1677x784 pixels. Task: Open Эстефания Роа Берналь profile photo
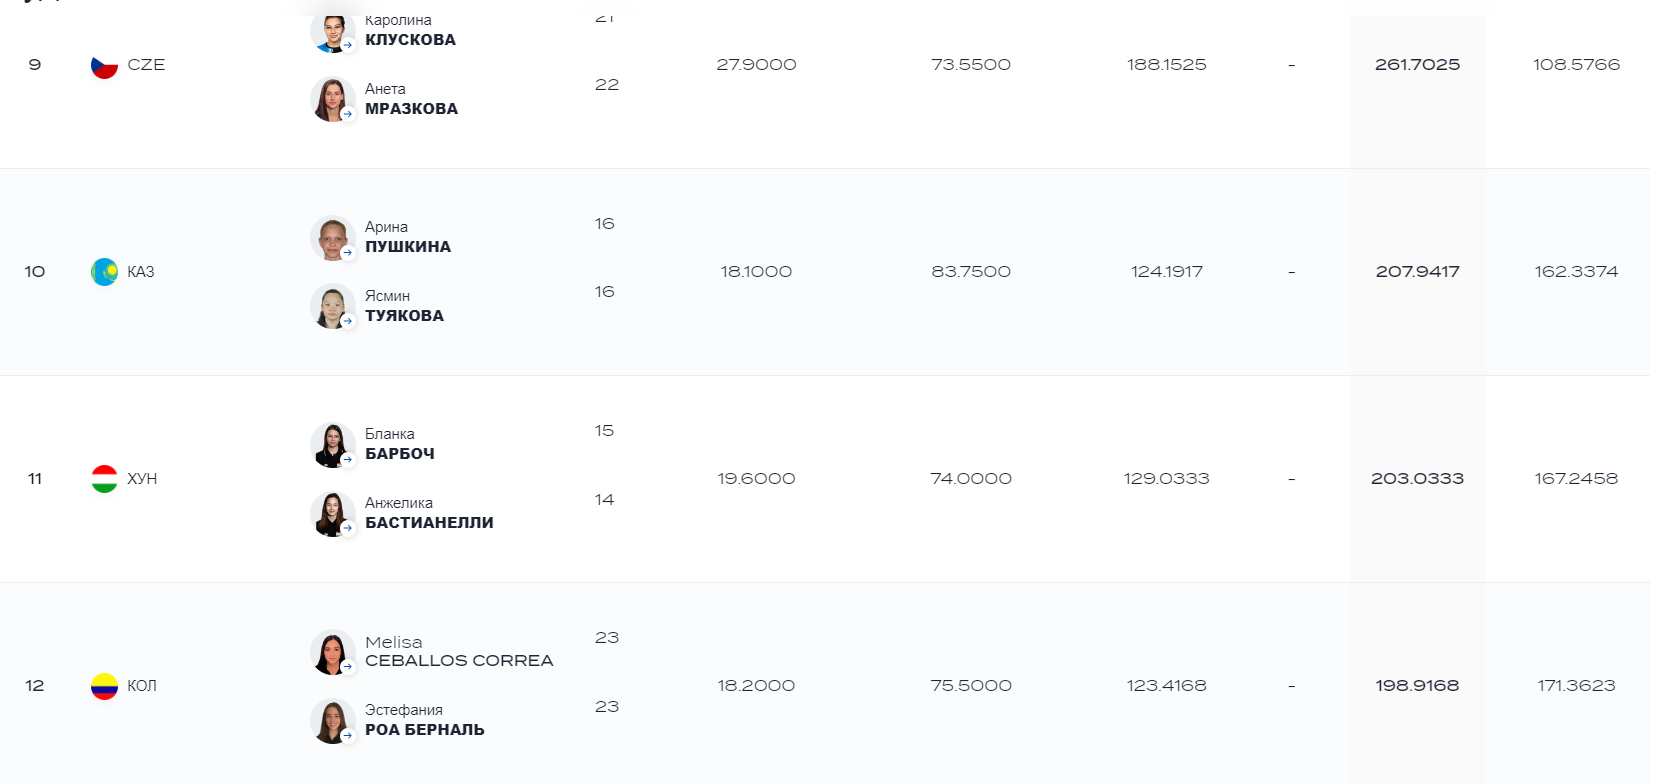tap(332, 721)
